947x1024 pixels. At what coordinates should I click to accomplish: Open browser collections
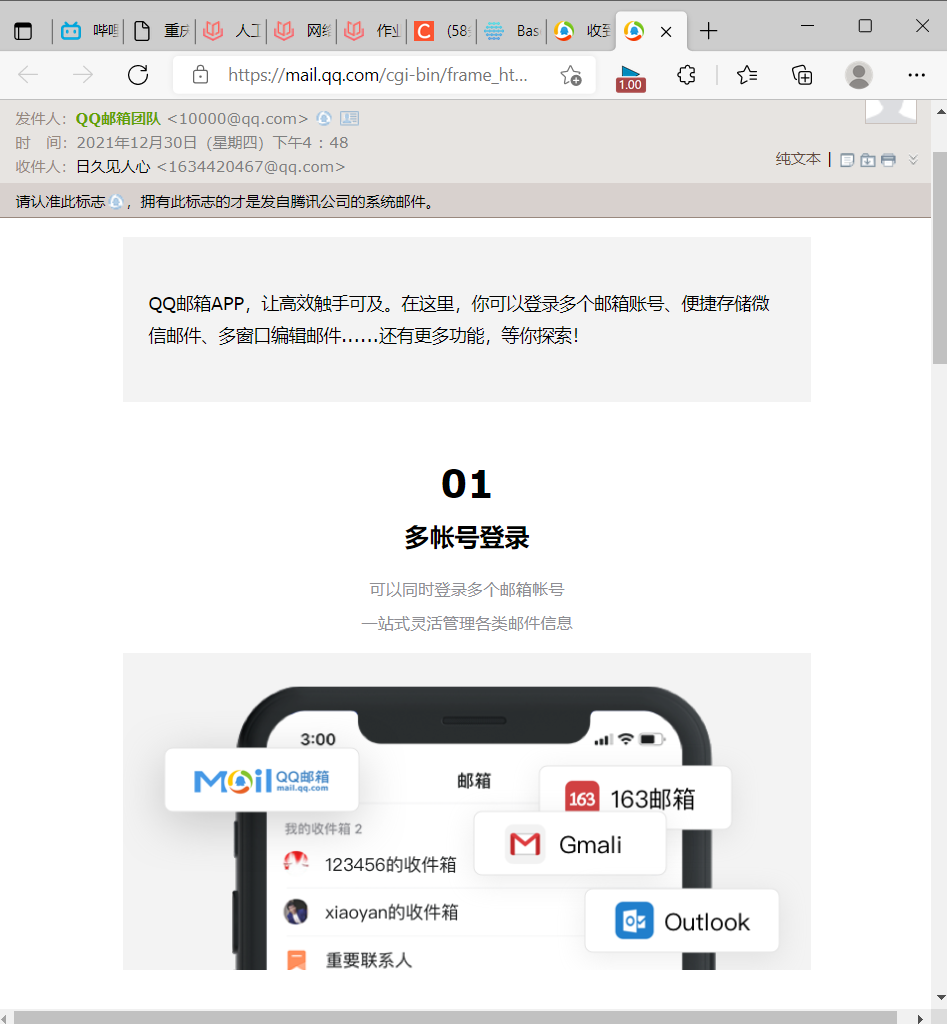(802, 75)
